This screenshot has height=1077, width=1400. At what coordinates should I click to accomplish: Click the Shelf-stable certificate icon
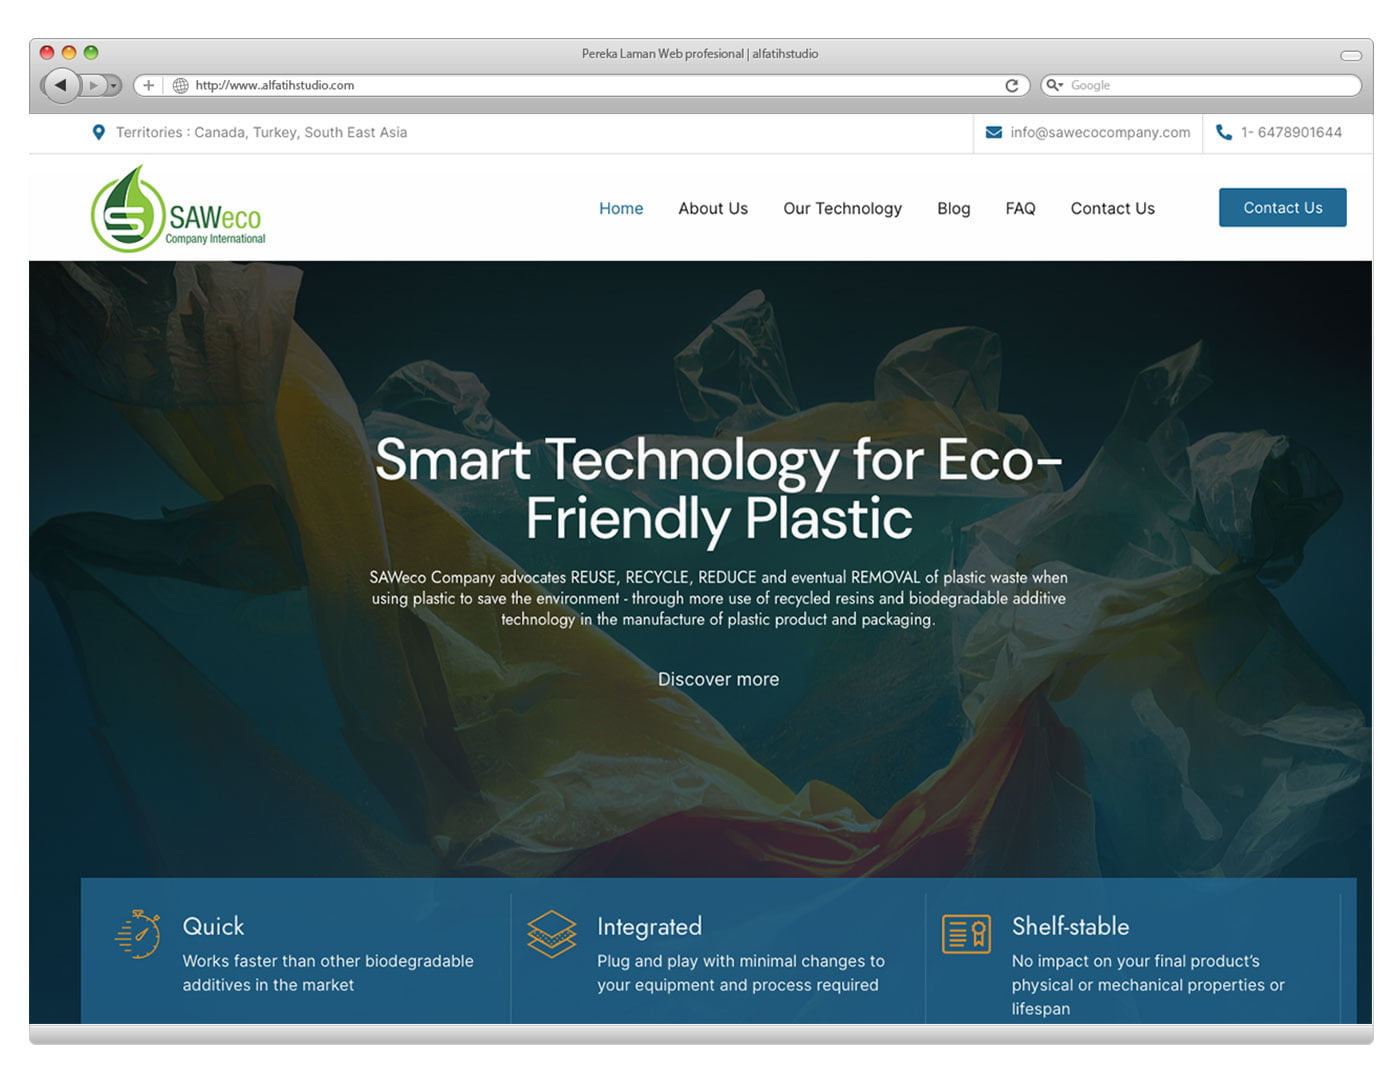click(966, 934)
